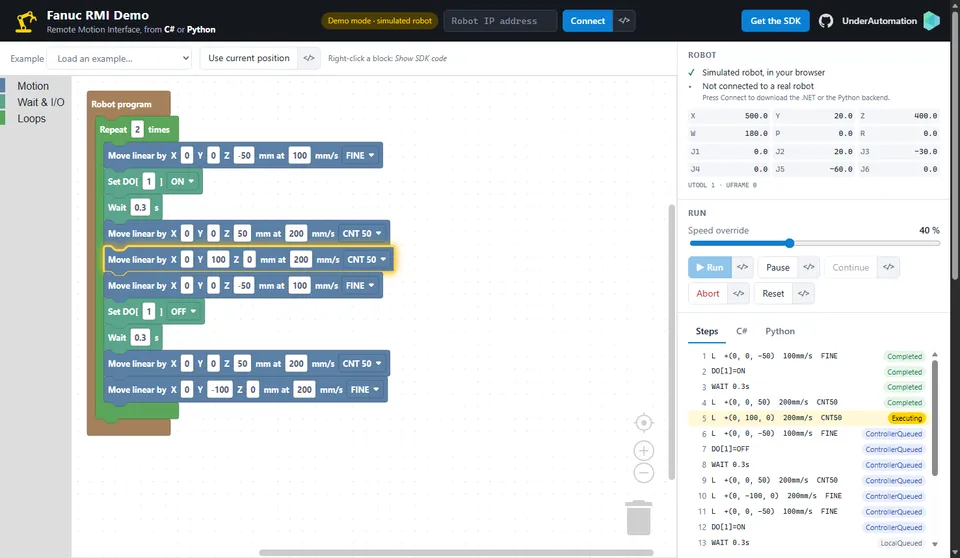Open CNT 50 dropdown on highlighted Y 100 block
The image size is (960, 558).
click(x=367, y=260)
